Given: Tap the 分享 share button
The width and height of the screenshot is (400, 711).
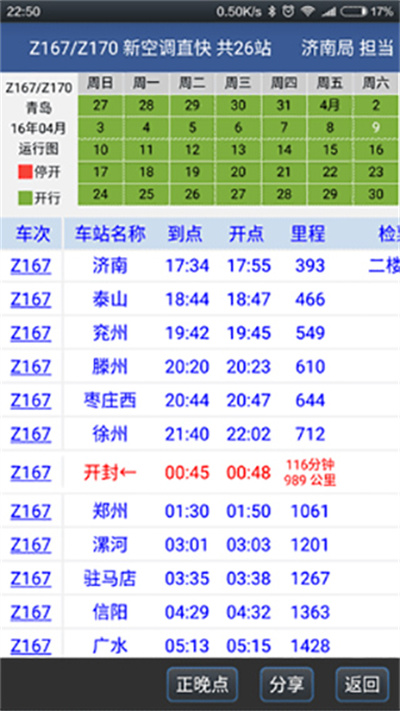Looking at the screenshot, I should pos(287,685).
